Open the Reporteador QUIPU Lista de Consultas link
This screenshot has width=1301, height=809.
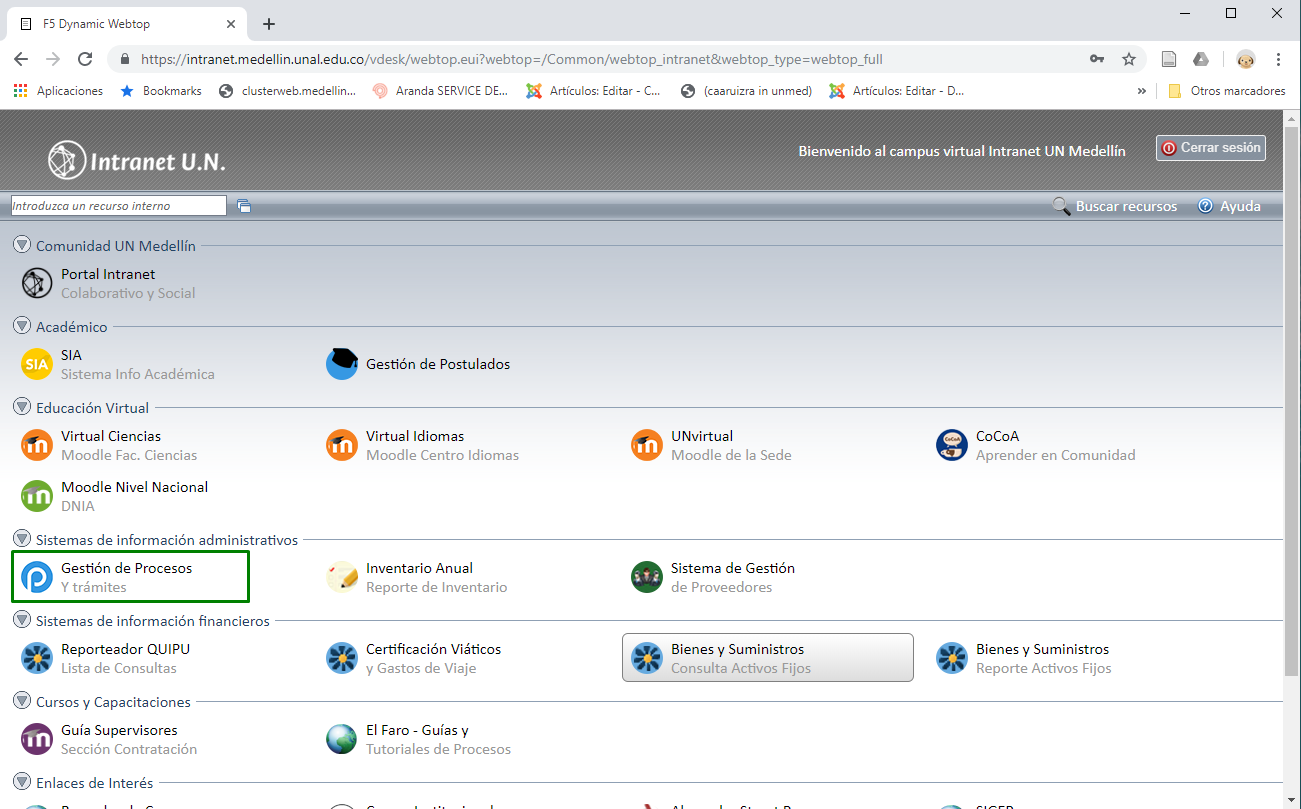click(x=125, y=659)
